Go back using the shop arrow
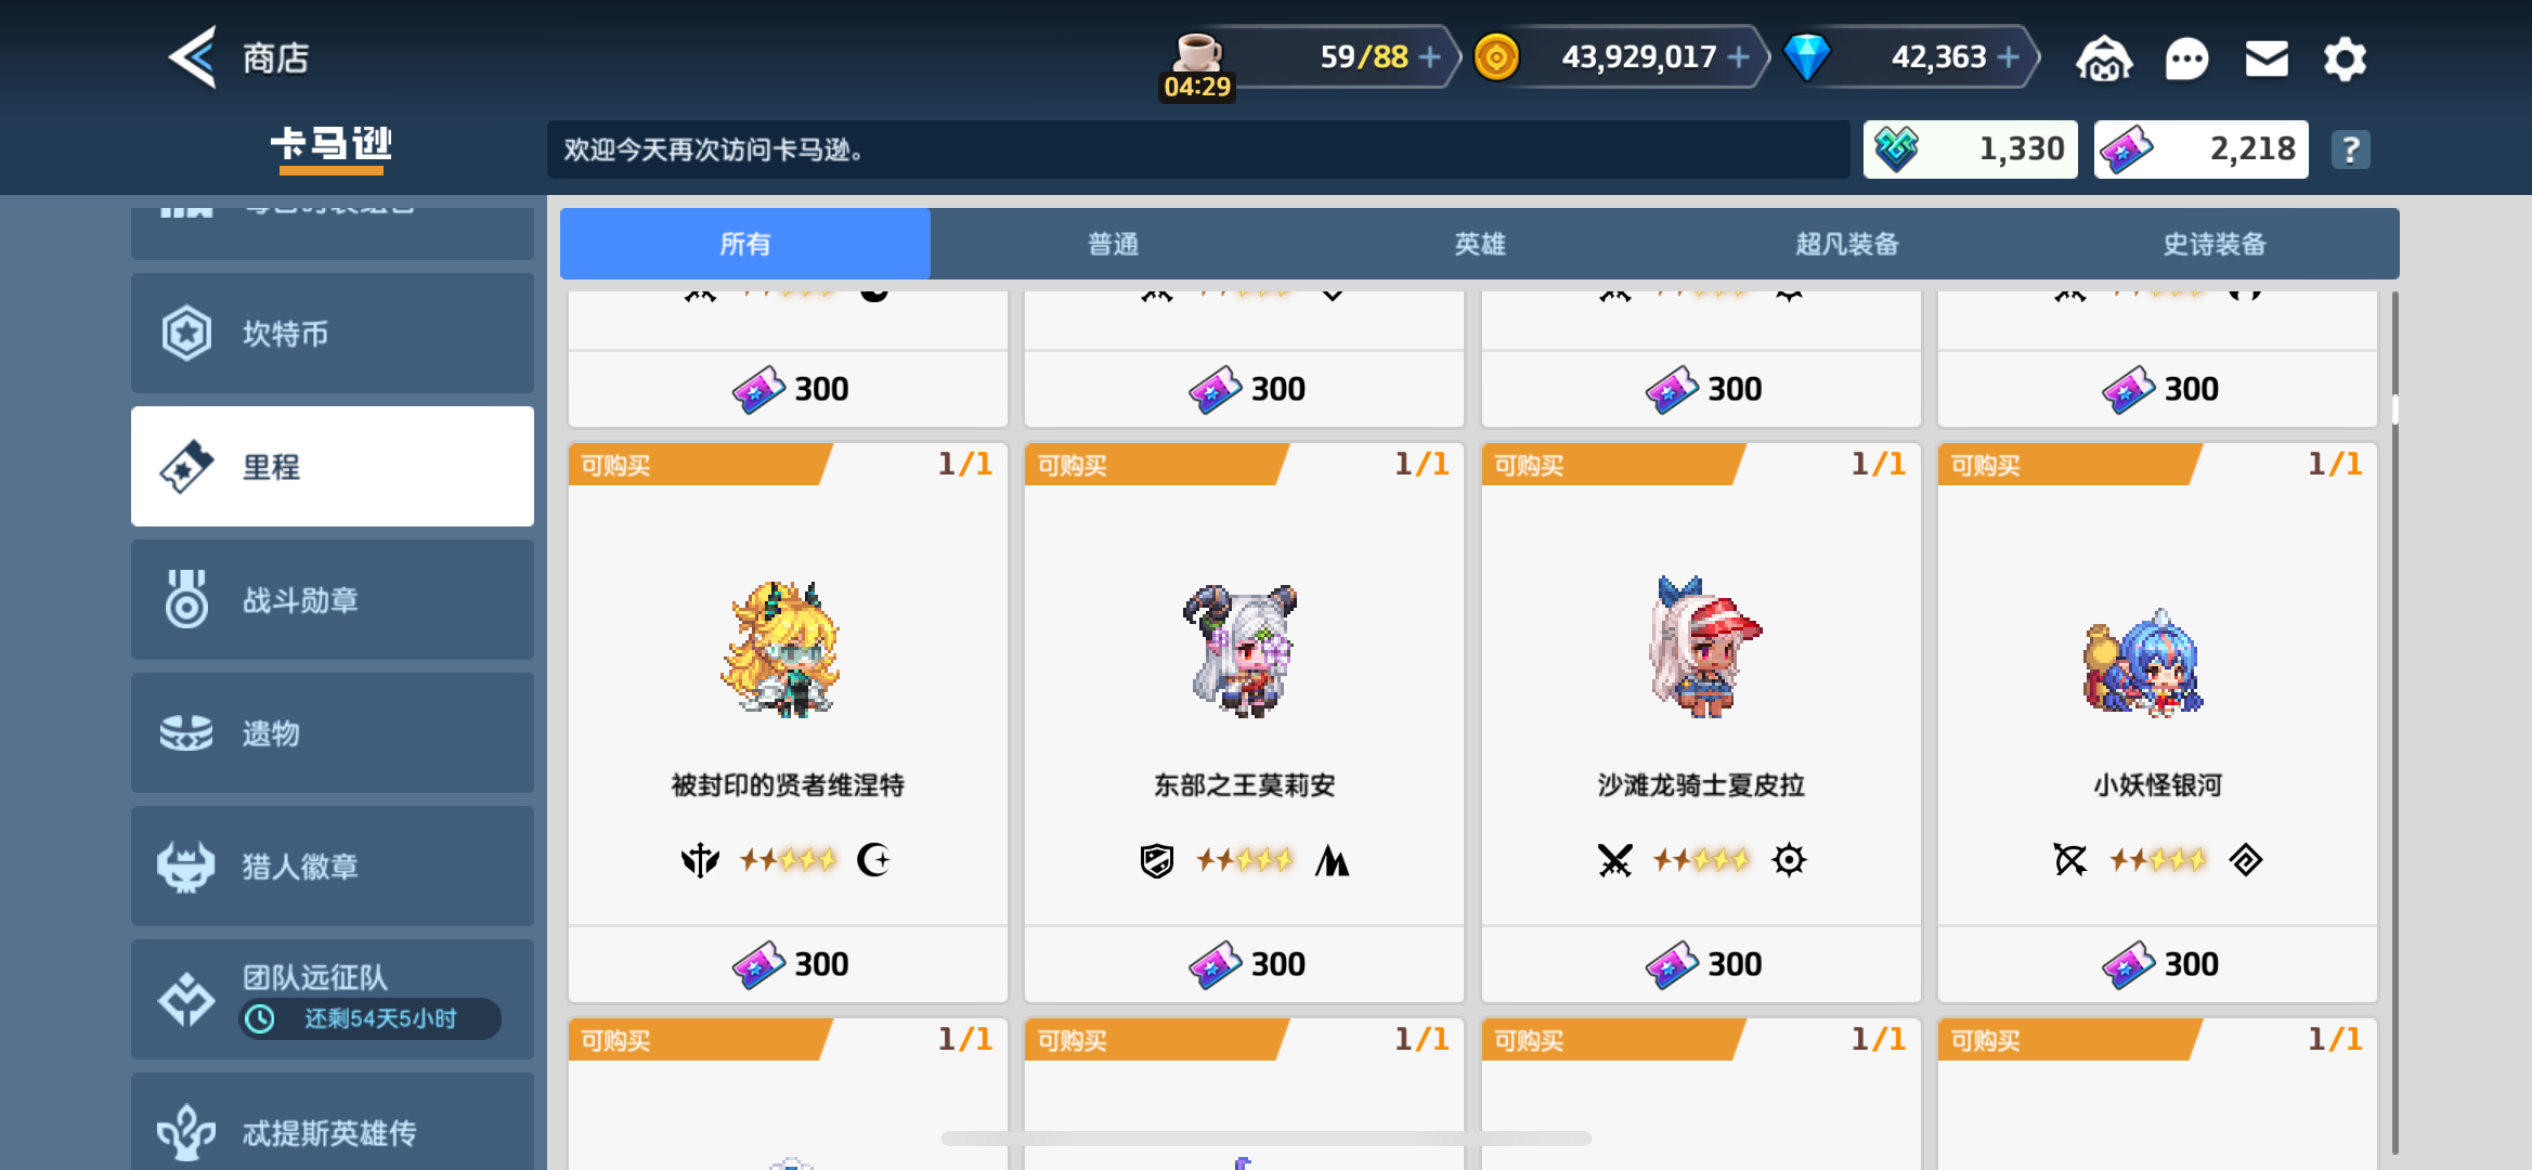 pos(192,57)
